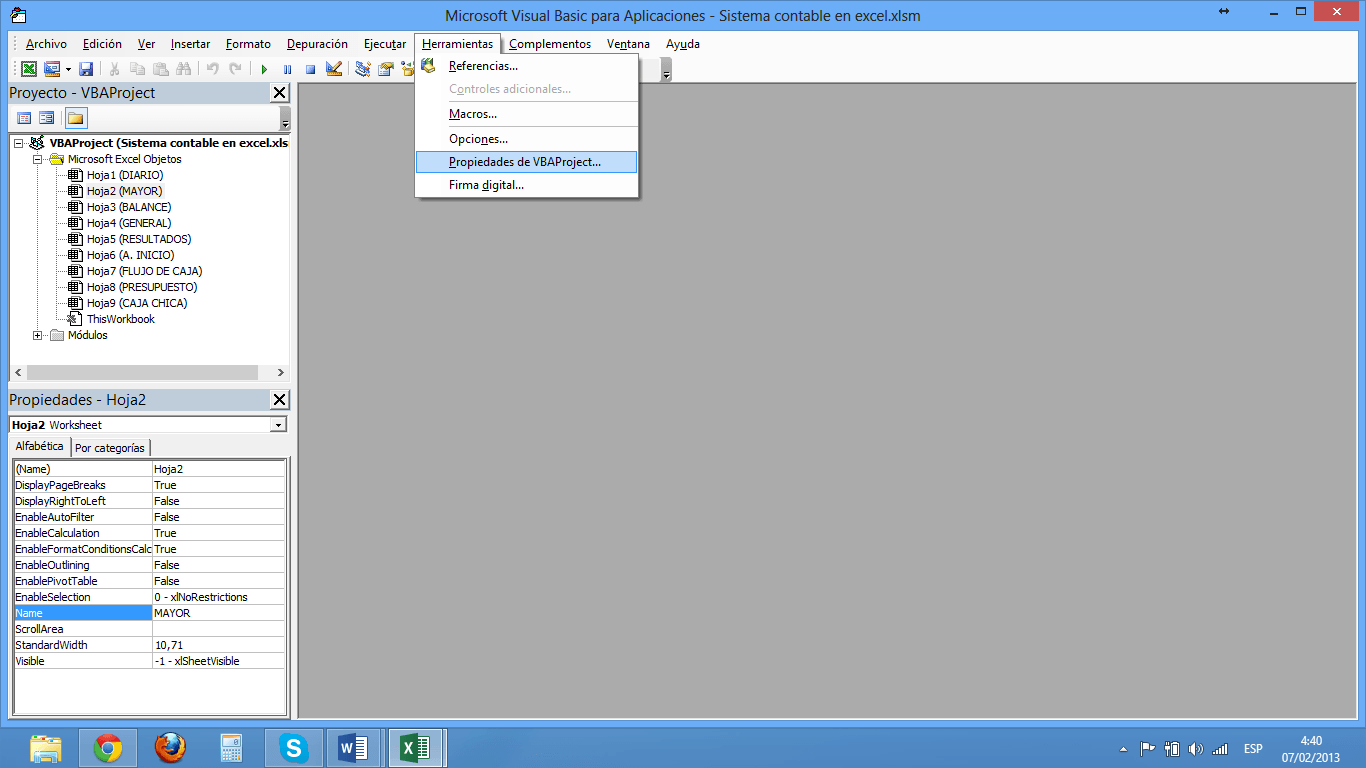The width and height of the screenshot is (1366, 768).
Task: Toggle Folders view in the Project Explorer
Action: point(76,117)
